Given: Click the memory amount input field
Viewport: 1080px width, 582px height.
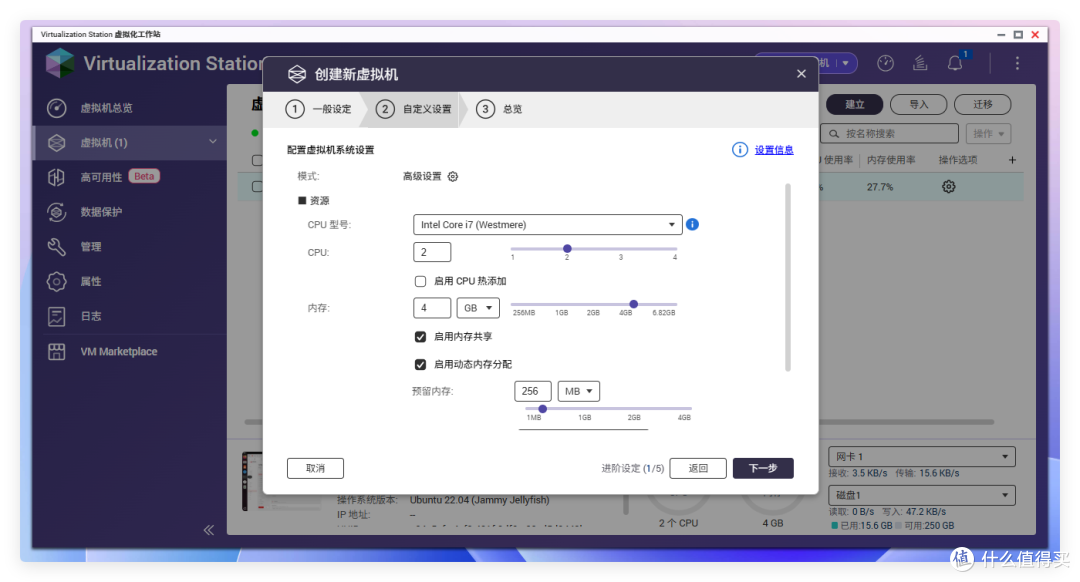Looking at the screenshot, I should (x=432, y=308).
